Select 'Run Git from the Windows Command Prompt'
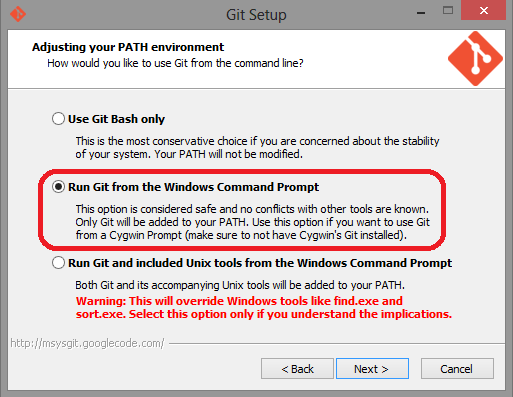 (58, 187)
